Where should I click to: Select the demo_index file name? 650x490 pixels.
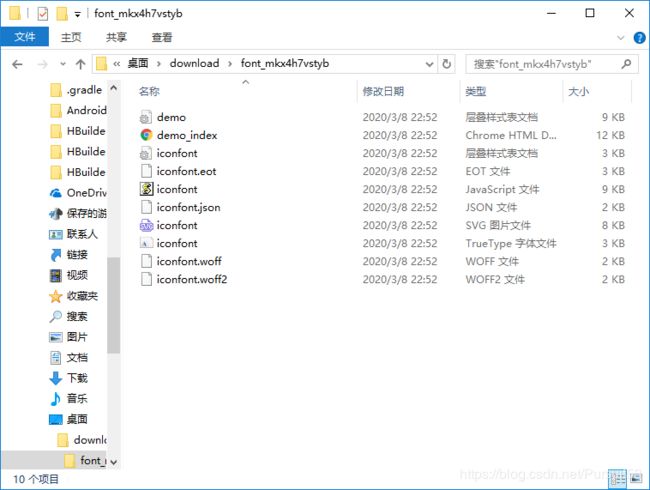pyautogui.click(x=187, y=136)
